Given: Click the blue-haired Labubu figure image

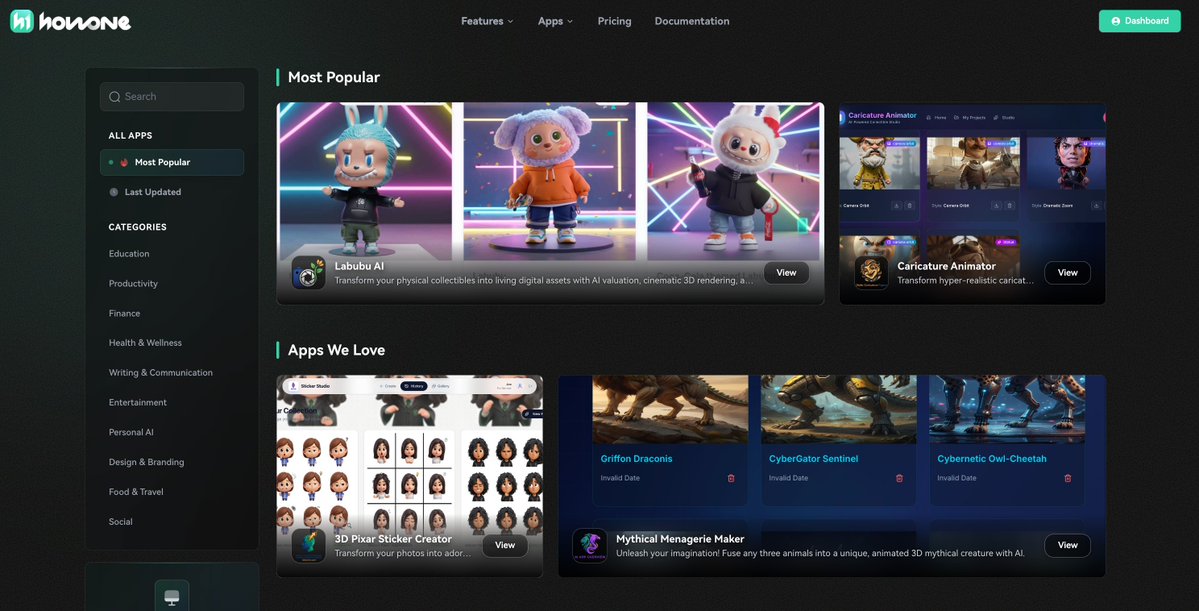Looking at the screenshot, I should tap(366, 180).
